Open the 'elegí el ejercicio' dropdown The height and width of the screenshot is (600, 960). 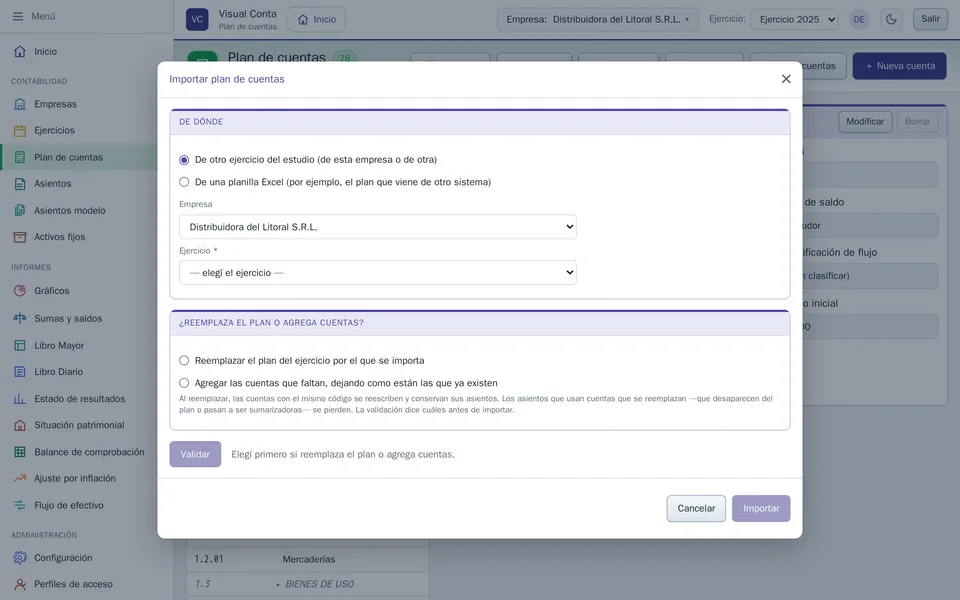click(378, 272)
